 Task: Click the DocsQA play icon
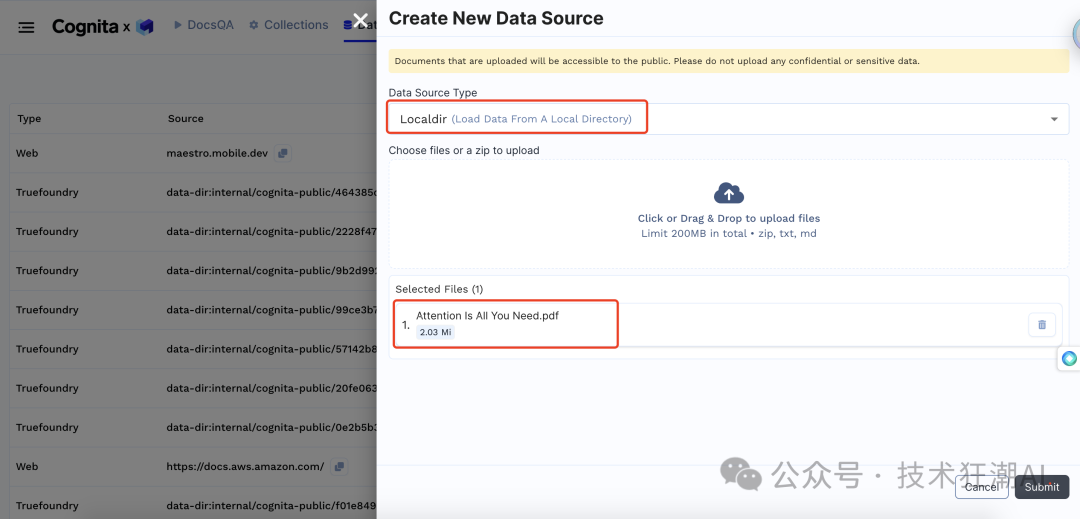(178, 25)
